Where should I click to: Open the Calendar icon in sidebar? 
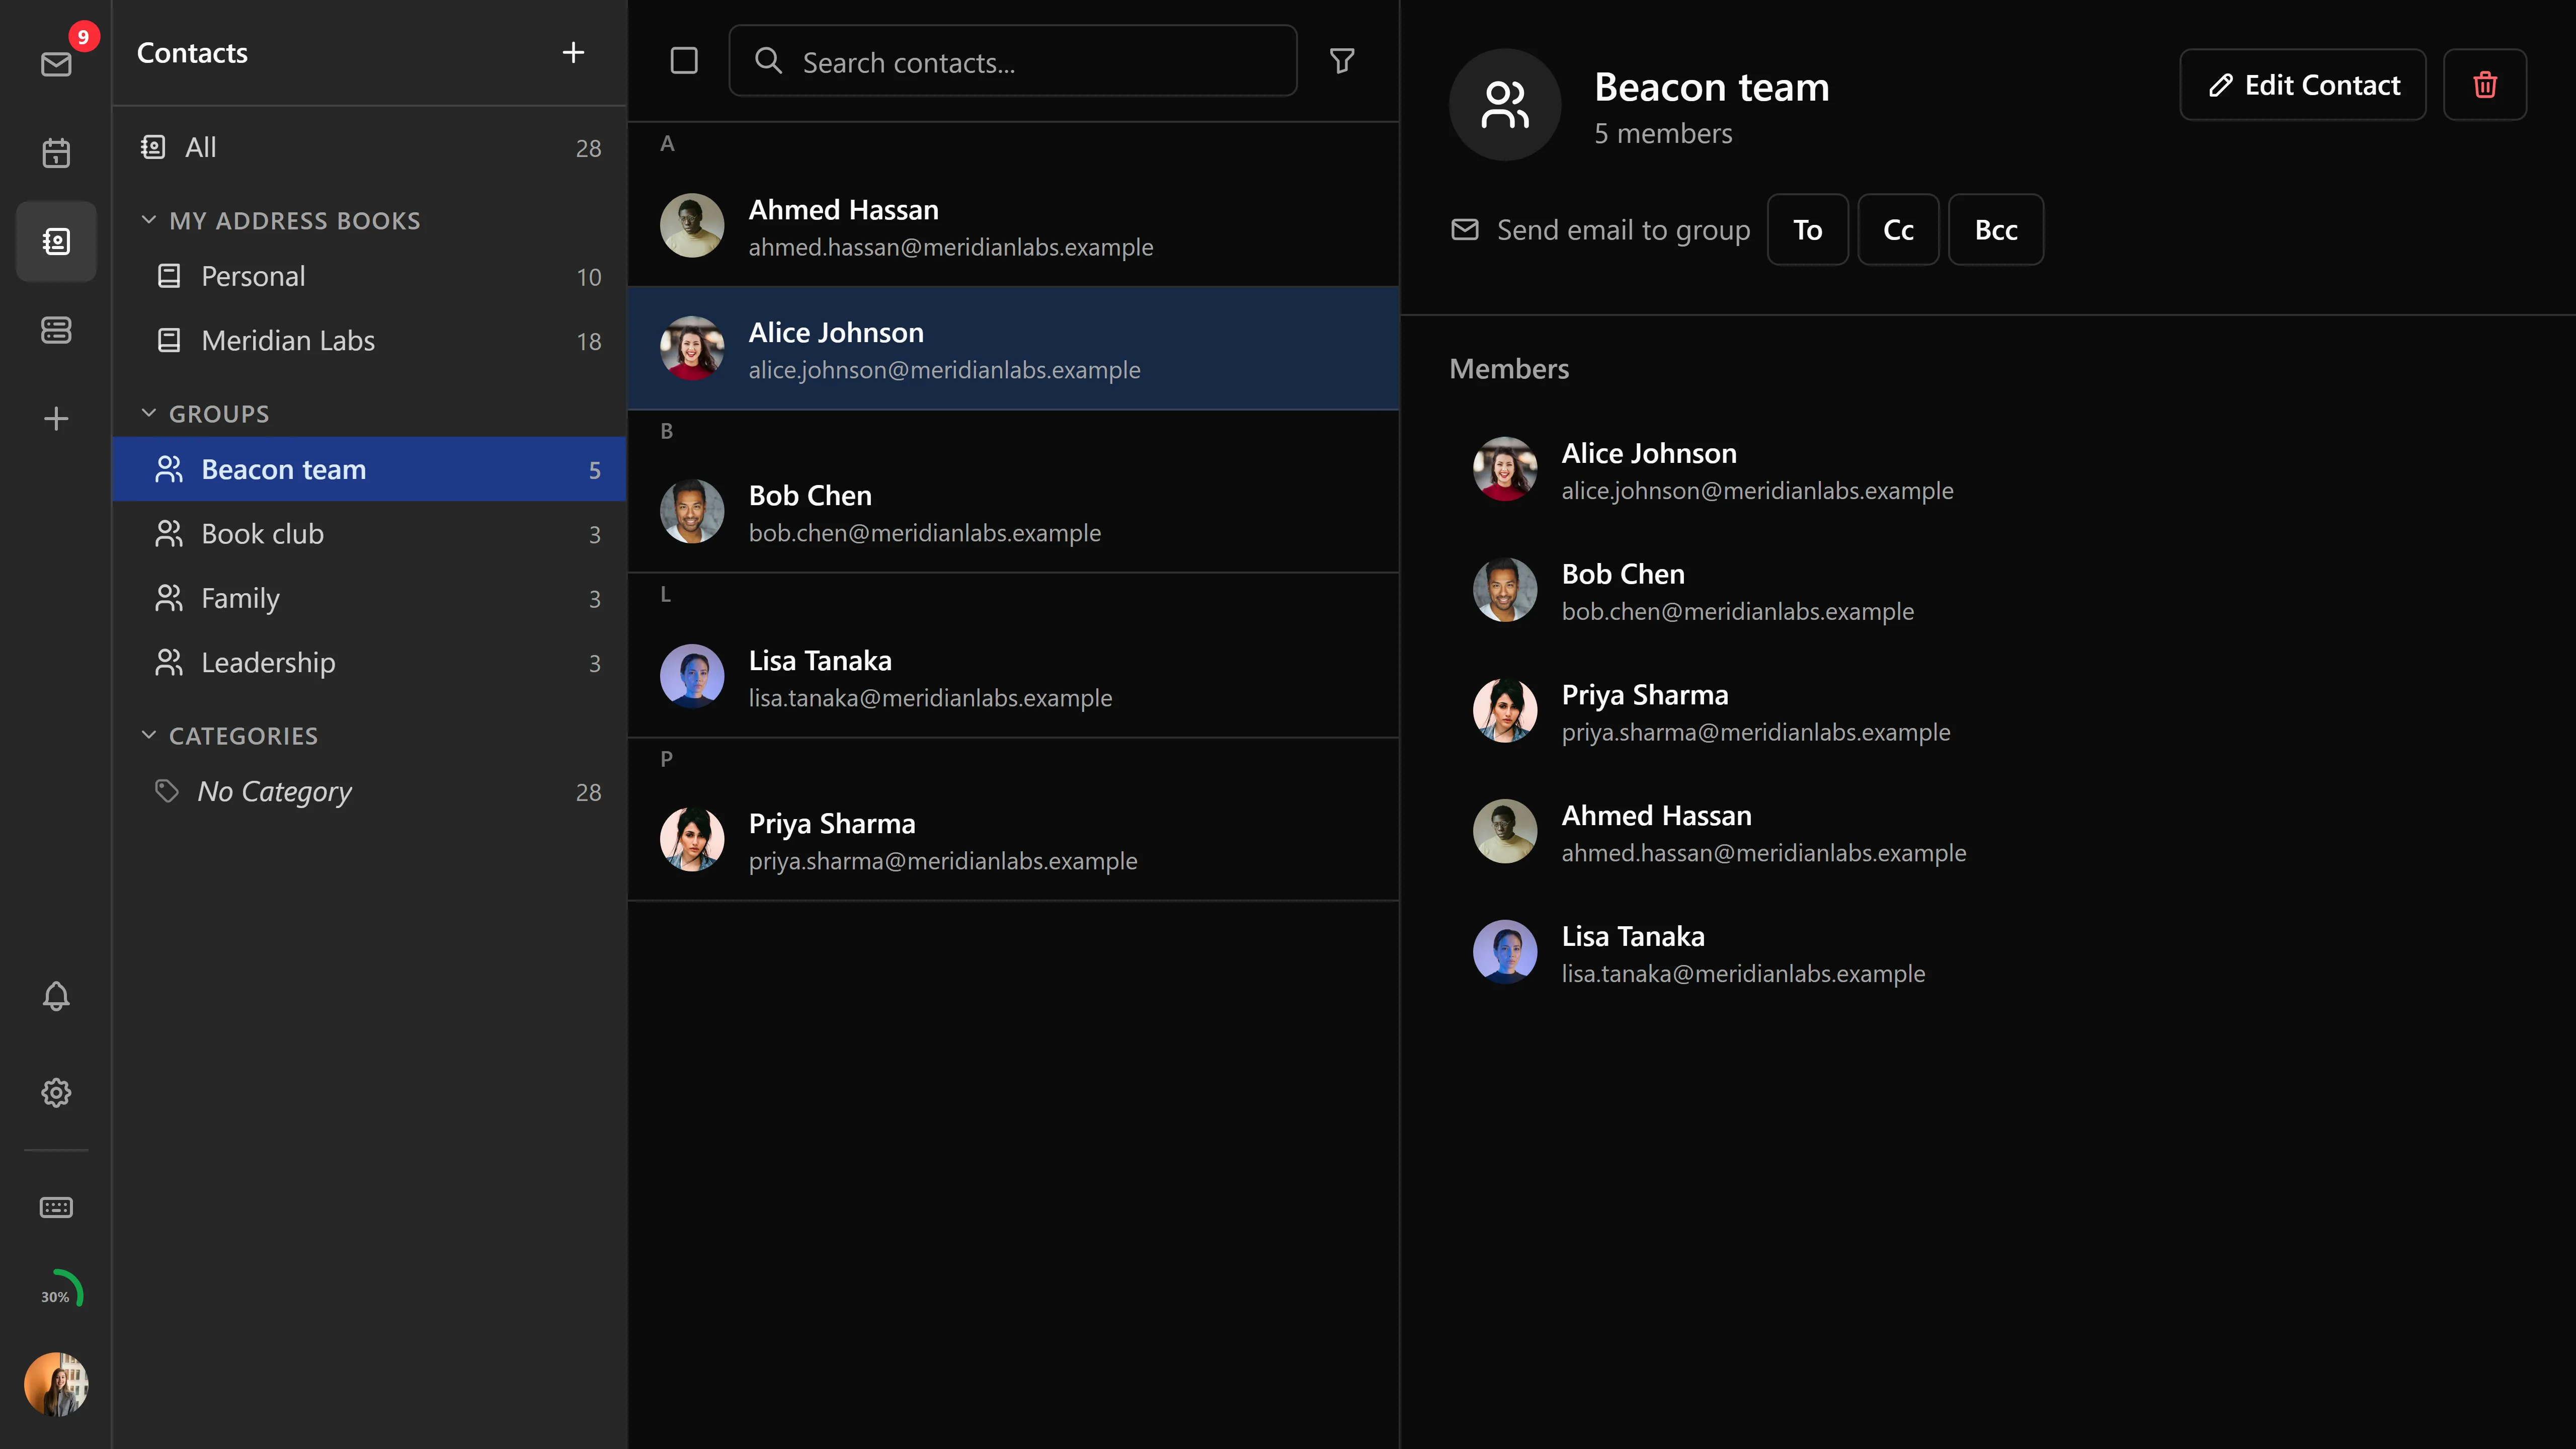point(56,153)
